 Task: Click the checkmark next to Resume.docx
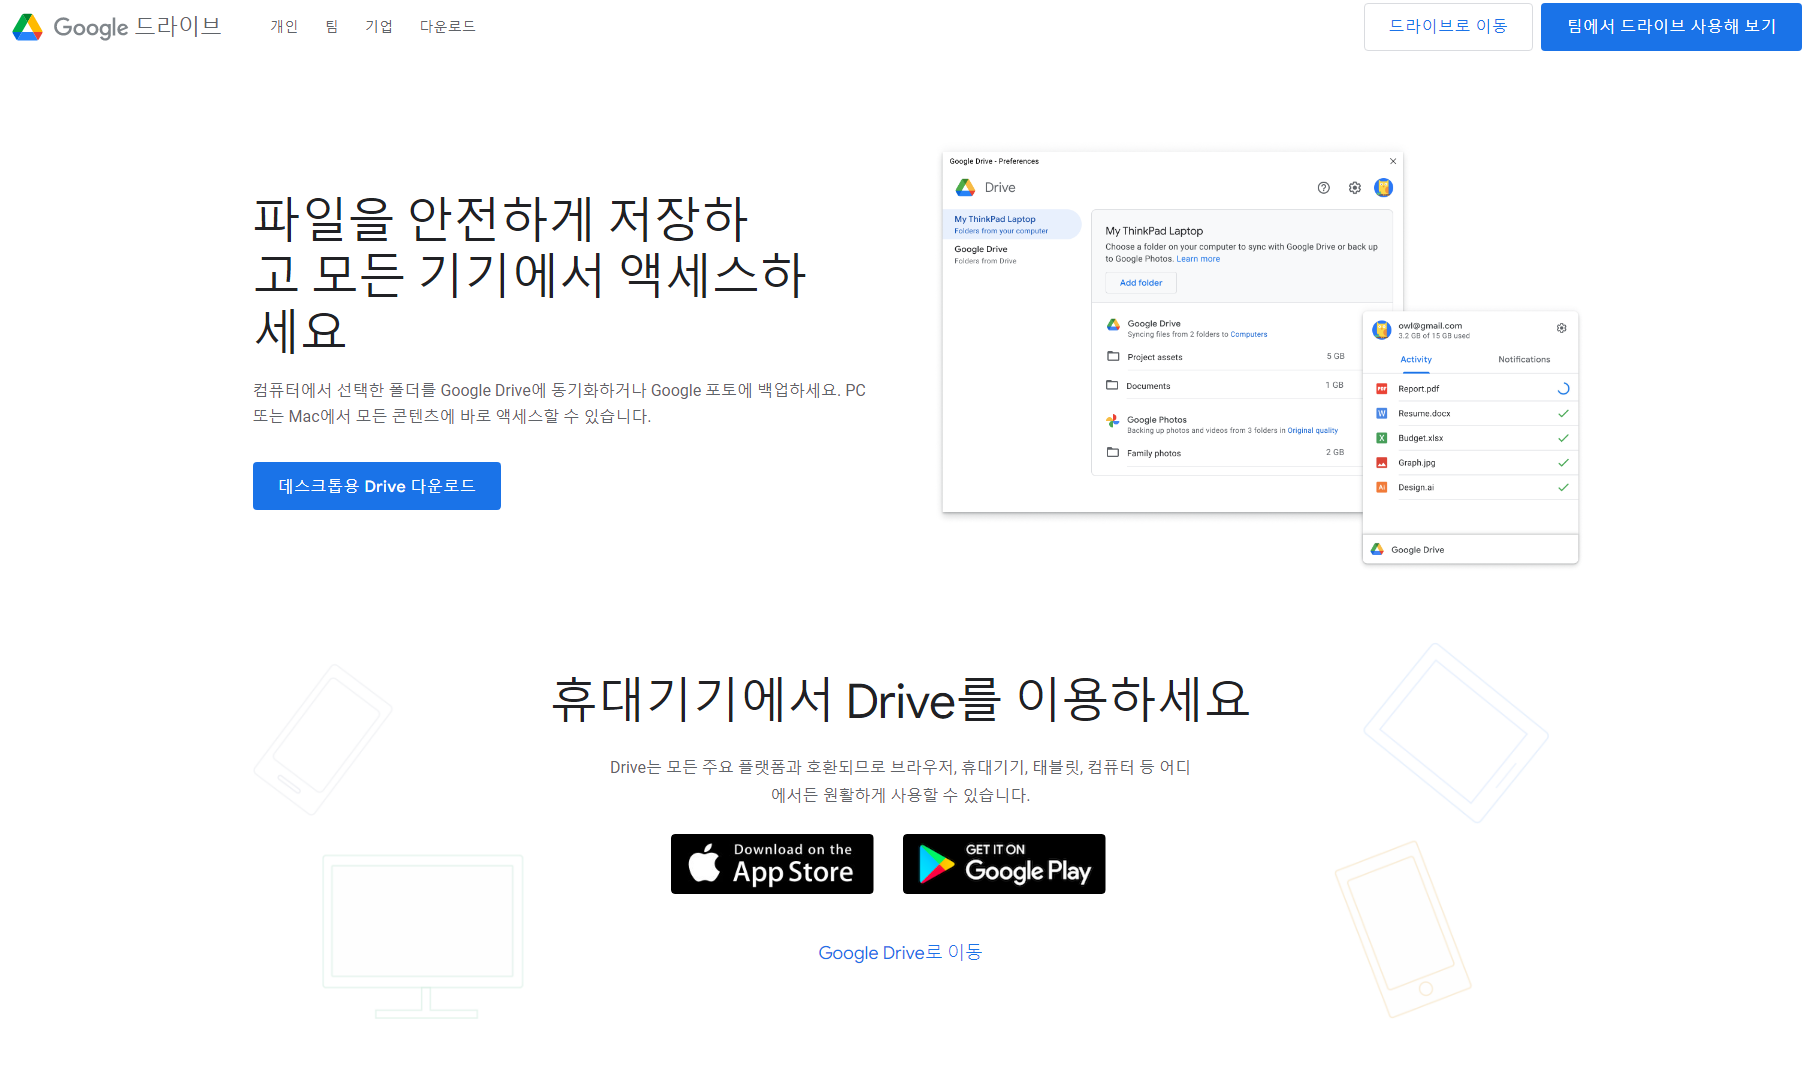point(1563,413)
